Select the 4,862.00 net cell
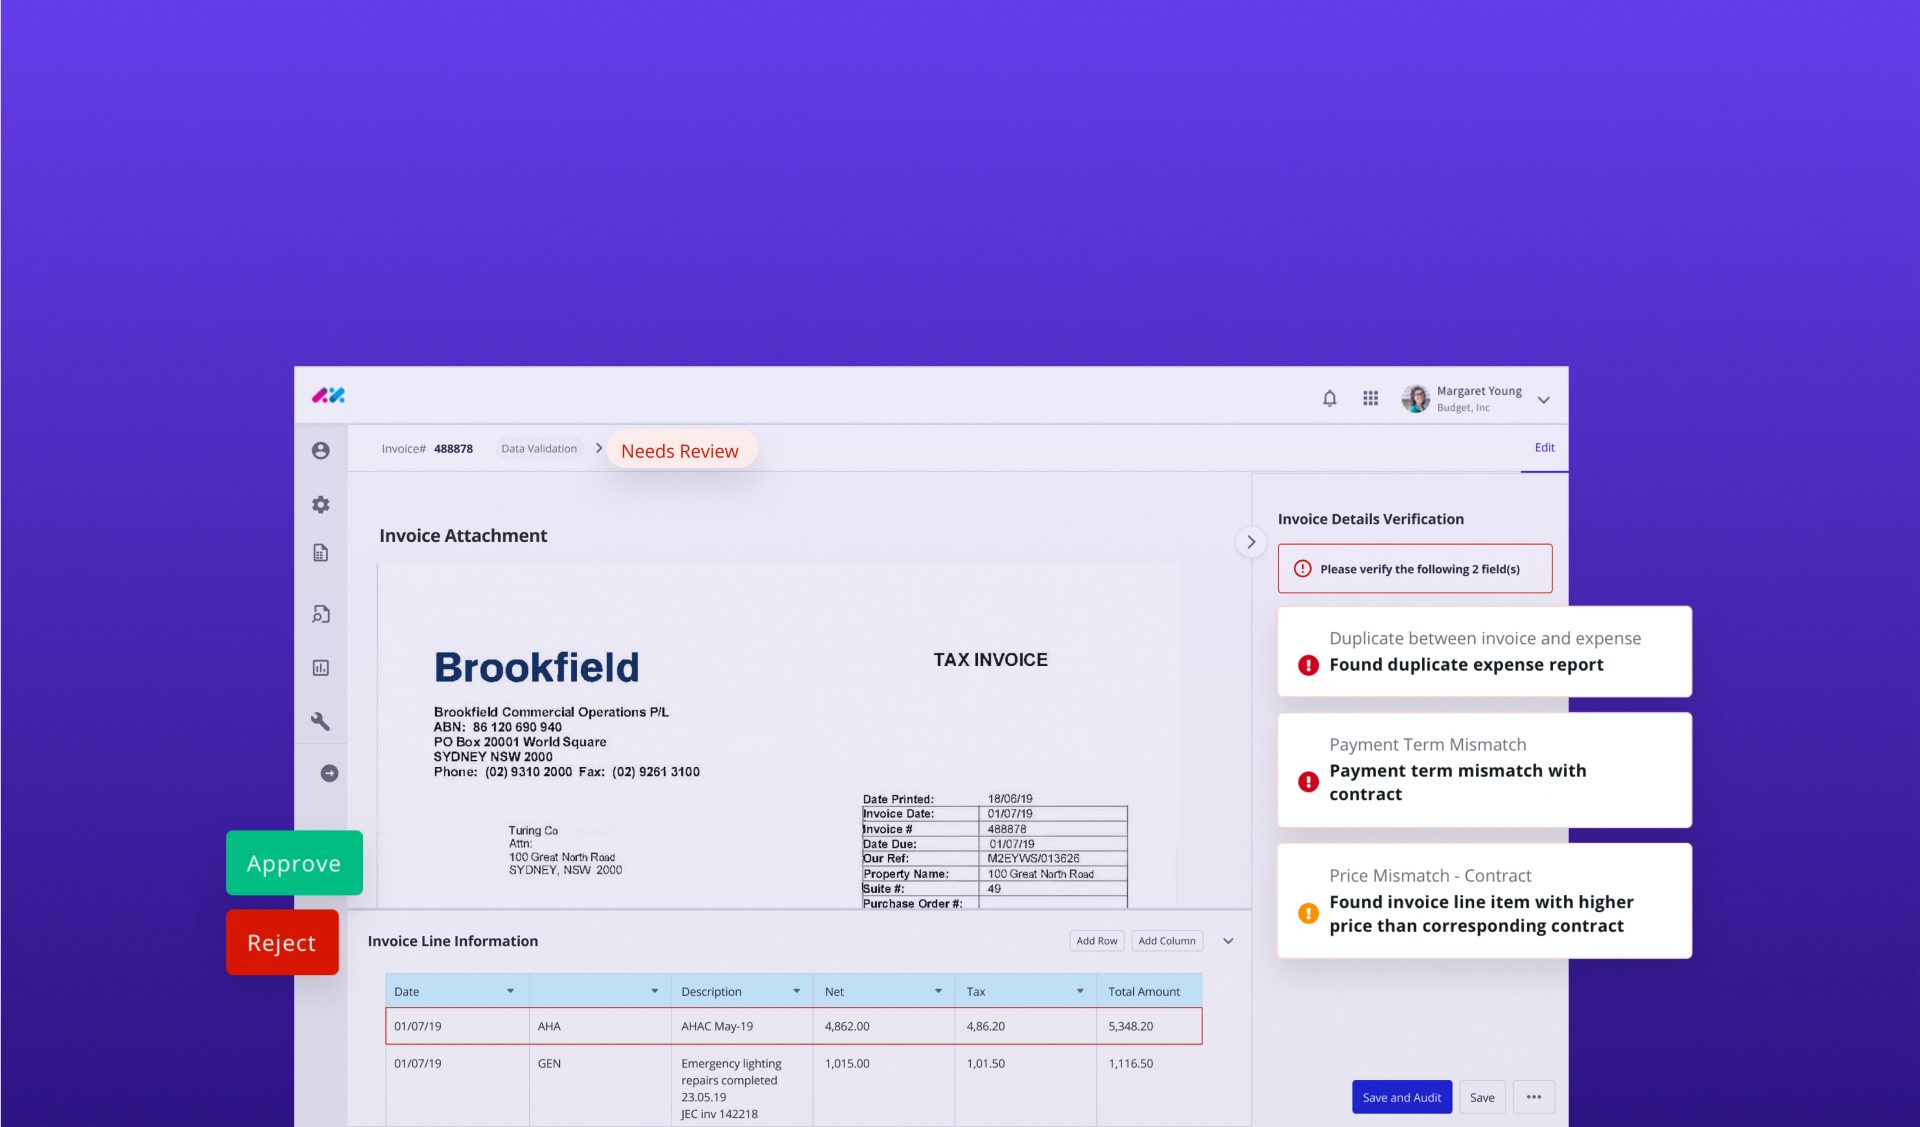This screenshot has height=1127, width=1920. [884, 1026]
